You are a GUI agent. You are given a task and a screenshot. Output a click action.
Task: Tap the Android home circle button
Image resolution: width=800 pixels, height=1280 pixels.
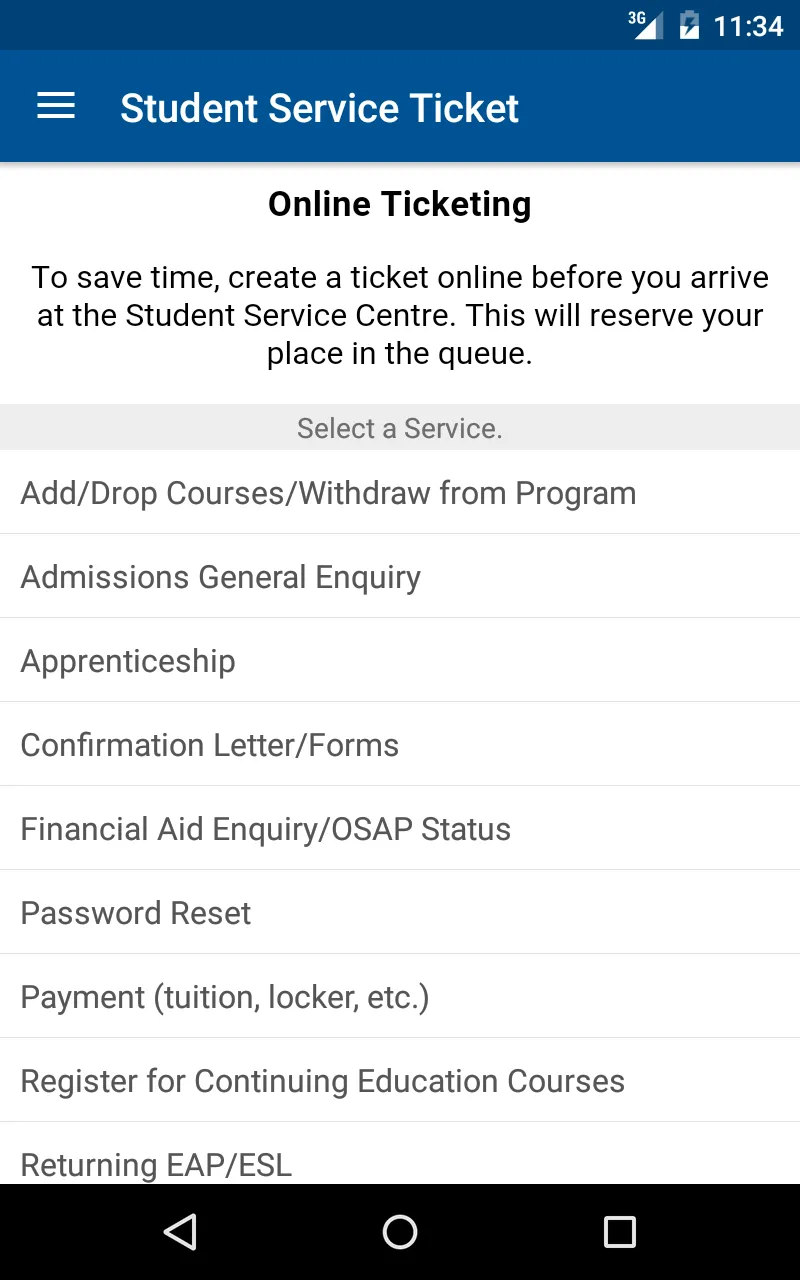click(x=400, y=1232)
